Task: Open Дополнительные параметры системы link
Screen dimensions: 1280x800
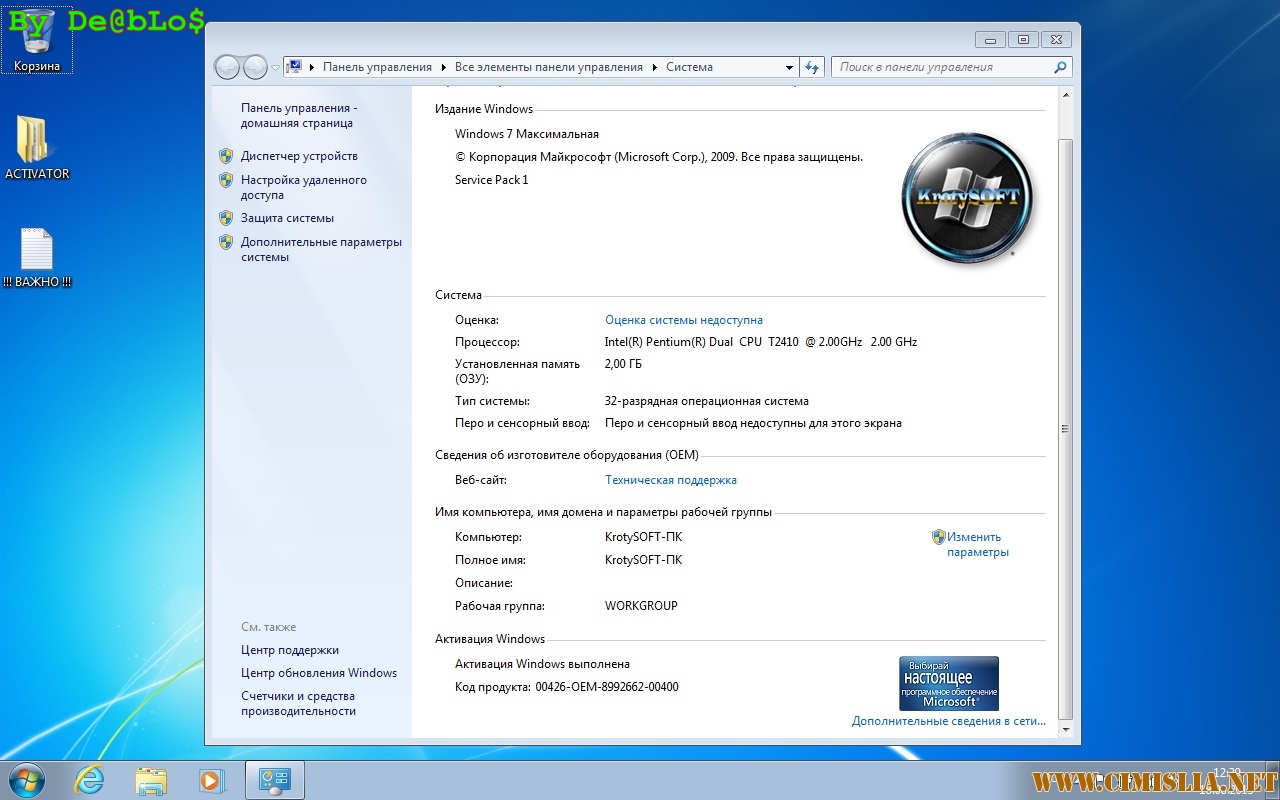Action: [321, 249]
